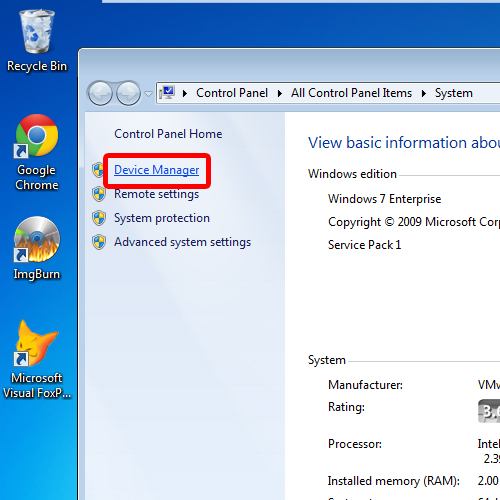Select All Control Panel Items breadcrumb
The height and width of the screenshot is (500, 500).
coord(351,93)
